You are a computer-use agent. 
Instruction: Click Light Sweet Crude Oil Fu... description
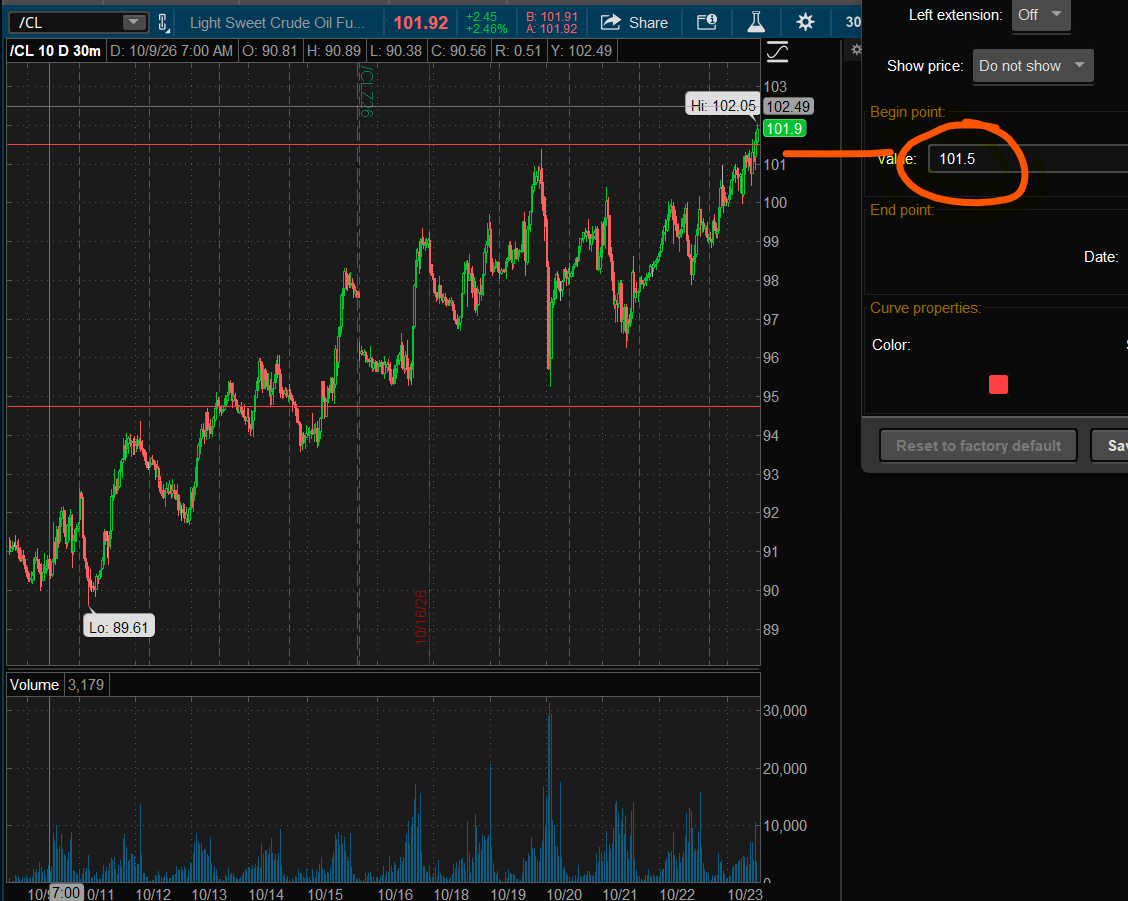coord(277,23)
